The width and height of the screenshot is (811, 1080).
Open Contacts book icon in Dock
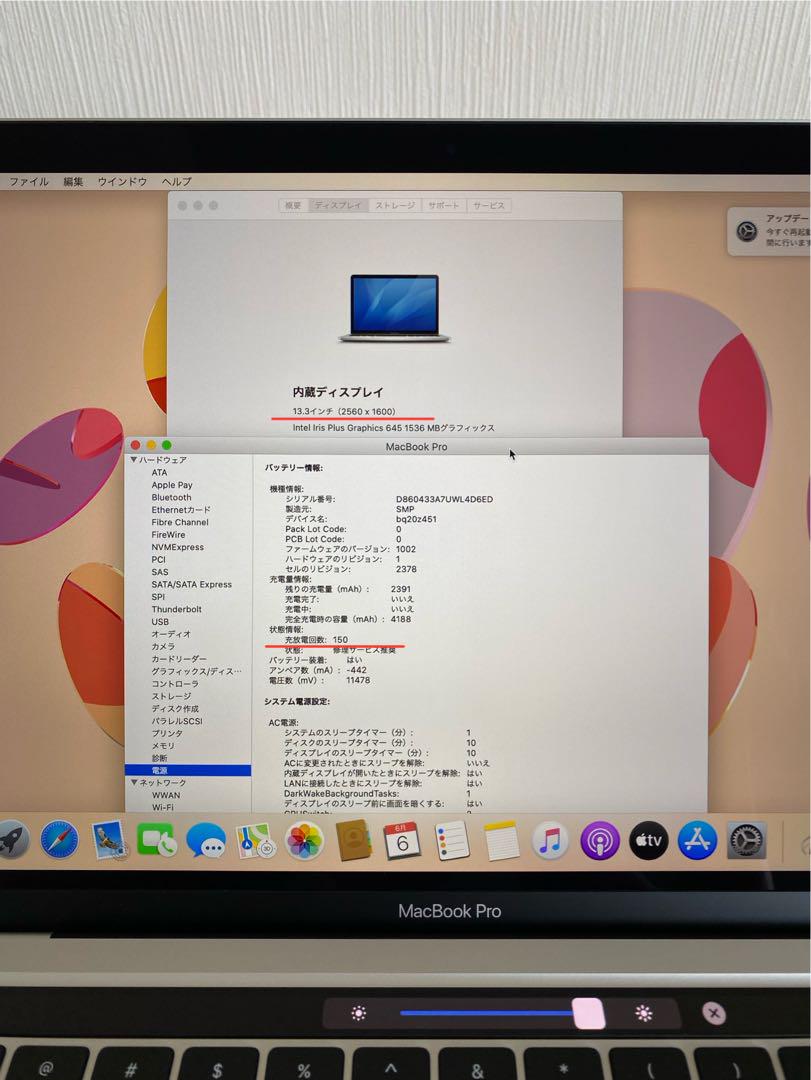click(353, 840)
